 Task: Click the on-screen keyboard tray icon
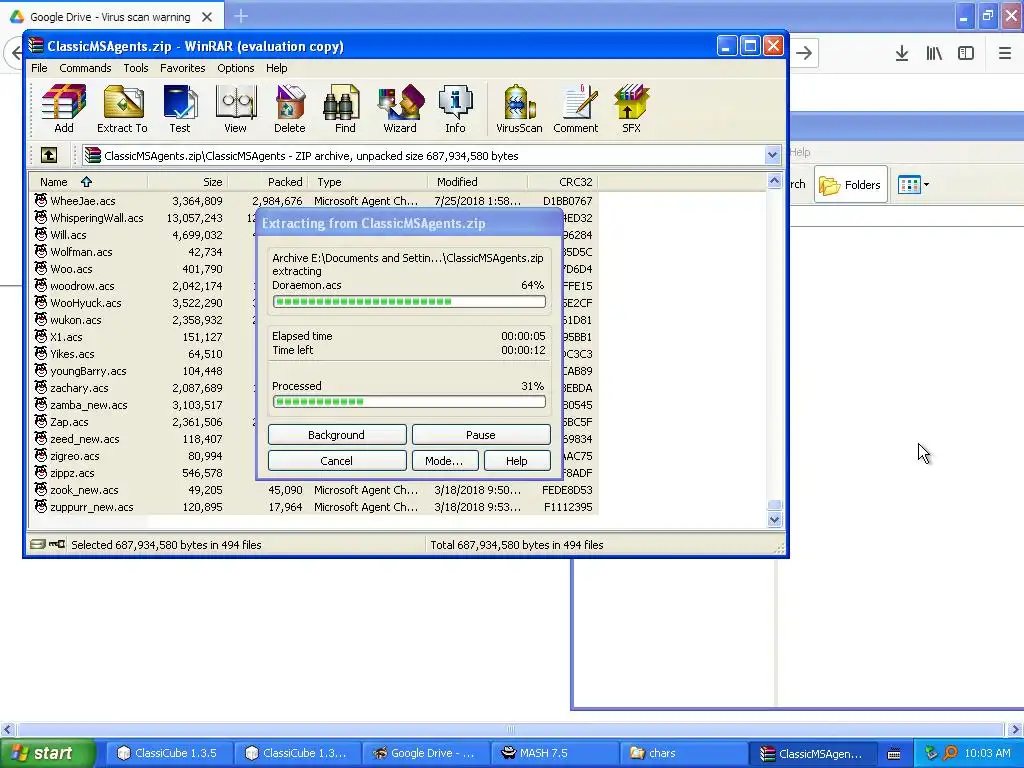[894, 754]
